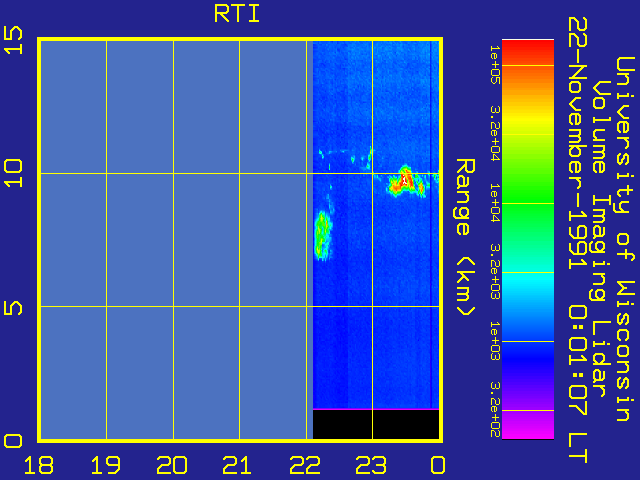Screen dimensions: 640x480
Task: Click the "Range (km)" axis title
Action: tap(465, 238)
